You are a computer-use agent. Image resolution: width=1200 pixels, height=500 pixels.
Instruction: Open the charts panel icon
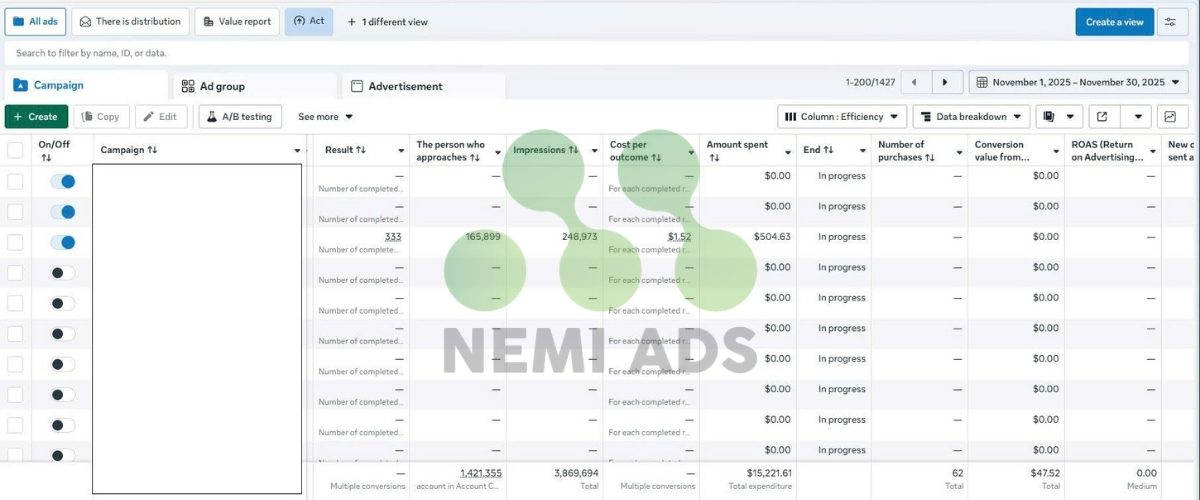(1171, 117)
